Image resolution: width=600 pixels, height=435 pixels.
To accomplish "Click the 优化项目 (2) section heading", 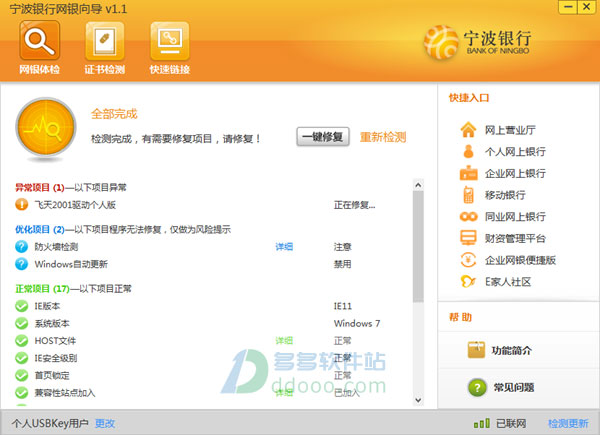I will [40, 229].
